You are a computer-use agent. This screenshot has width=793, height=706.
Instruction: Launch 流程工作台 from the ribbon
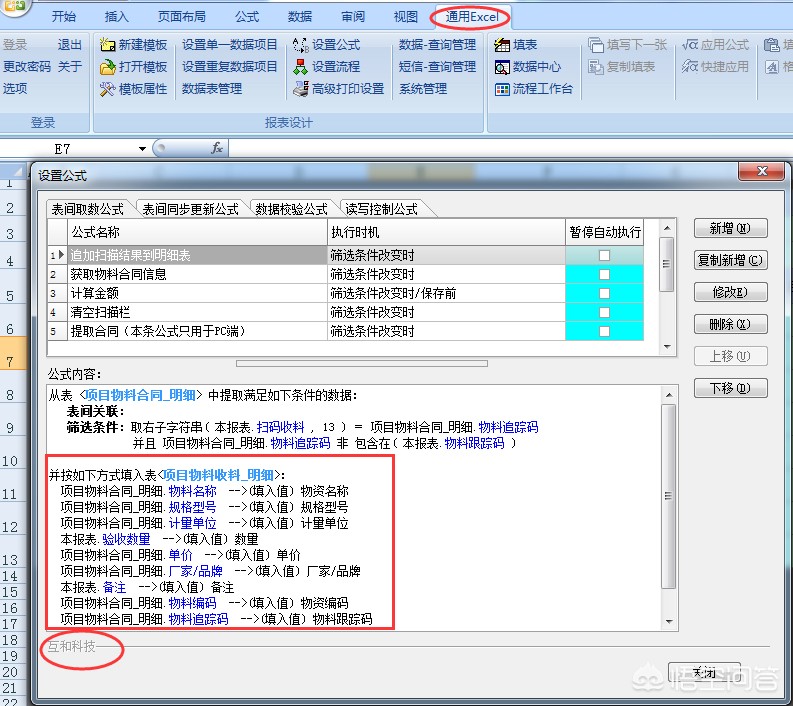point(502,89)
